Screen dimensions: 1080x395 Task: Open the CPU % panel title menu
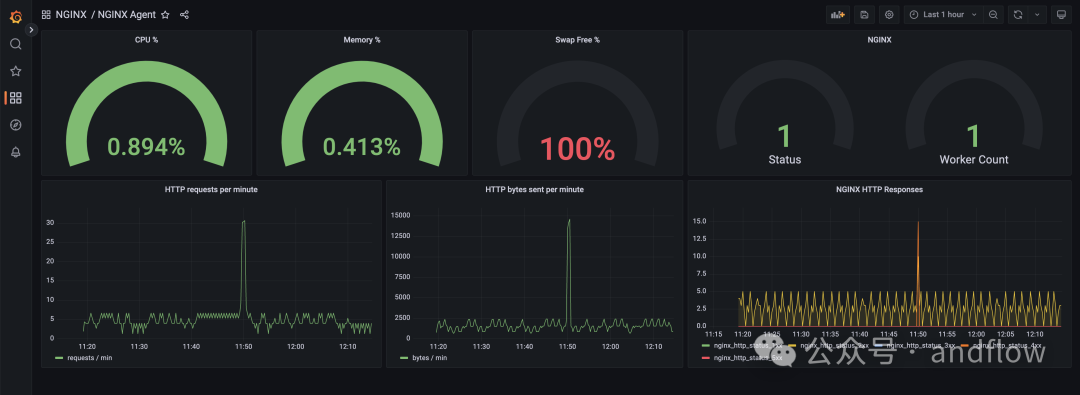[147, 40]
